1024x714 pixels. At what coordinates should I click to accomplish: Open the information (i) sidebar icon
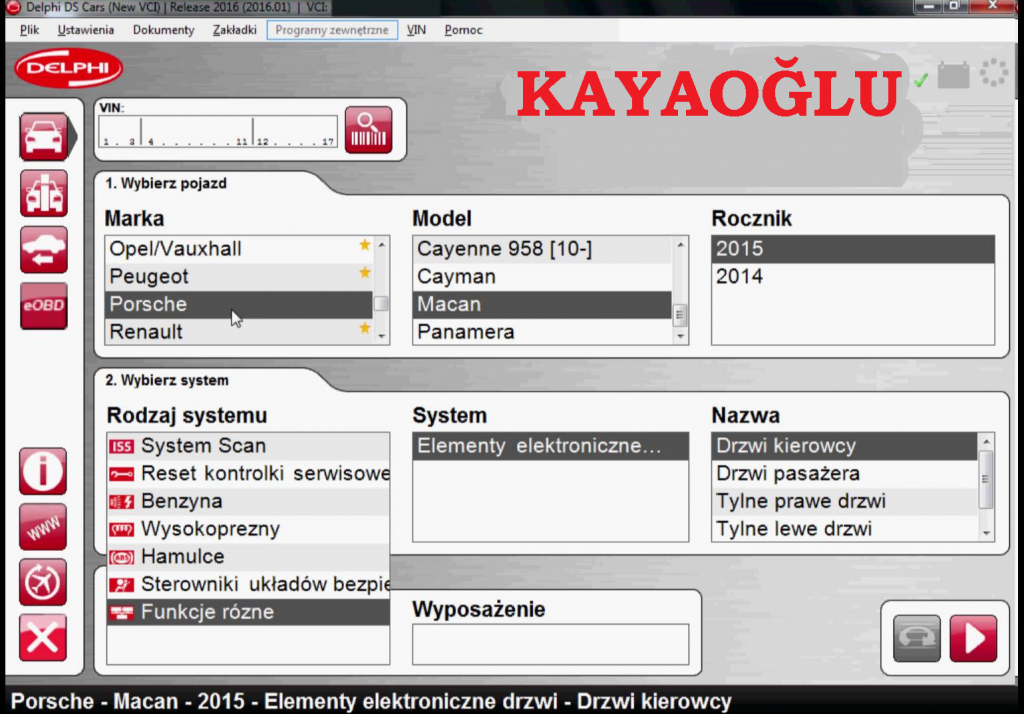43,471
